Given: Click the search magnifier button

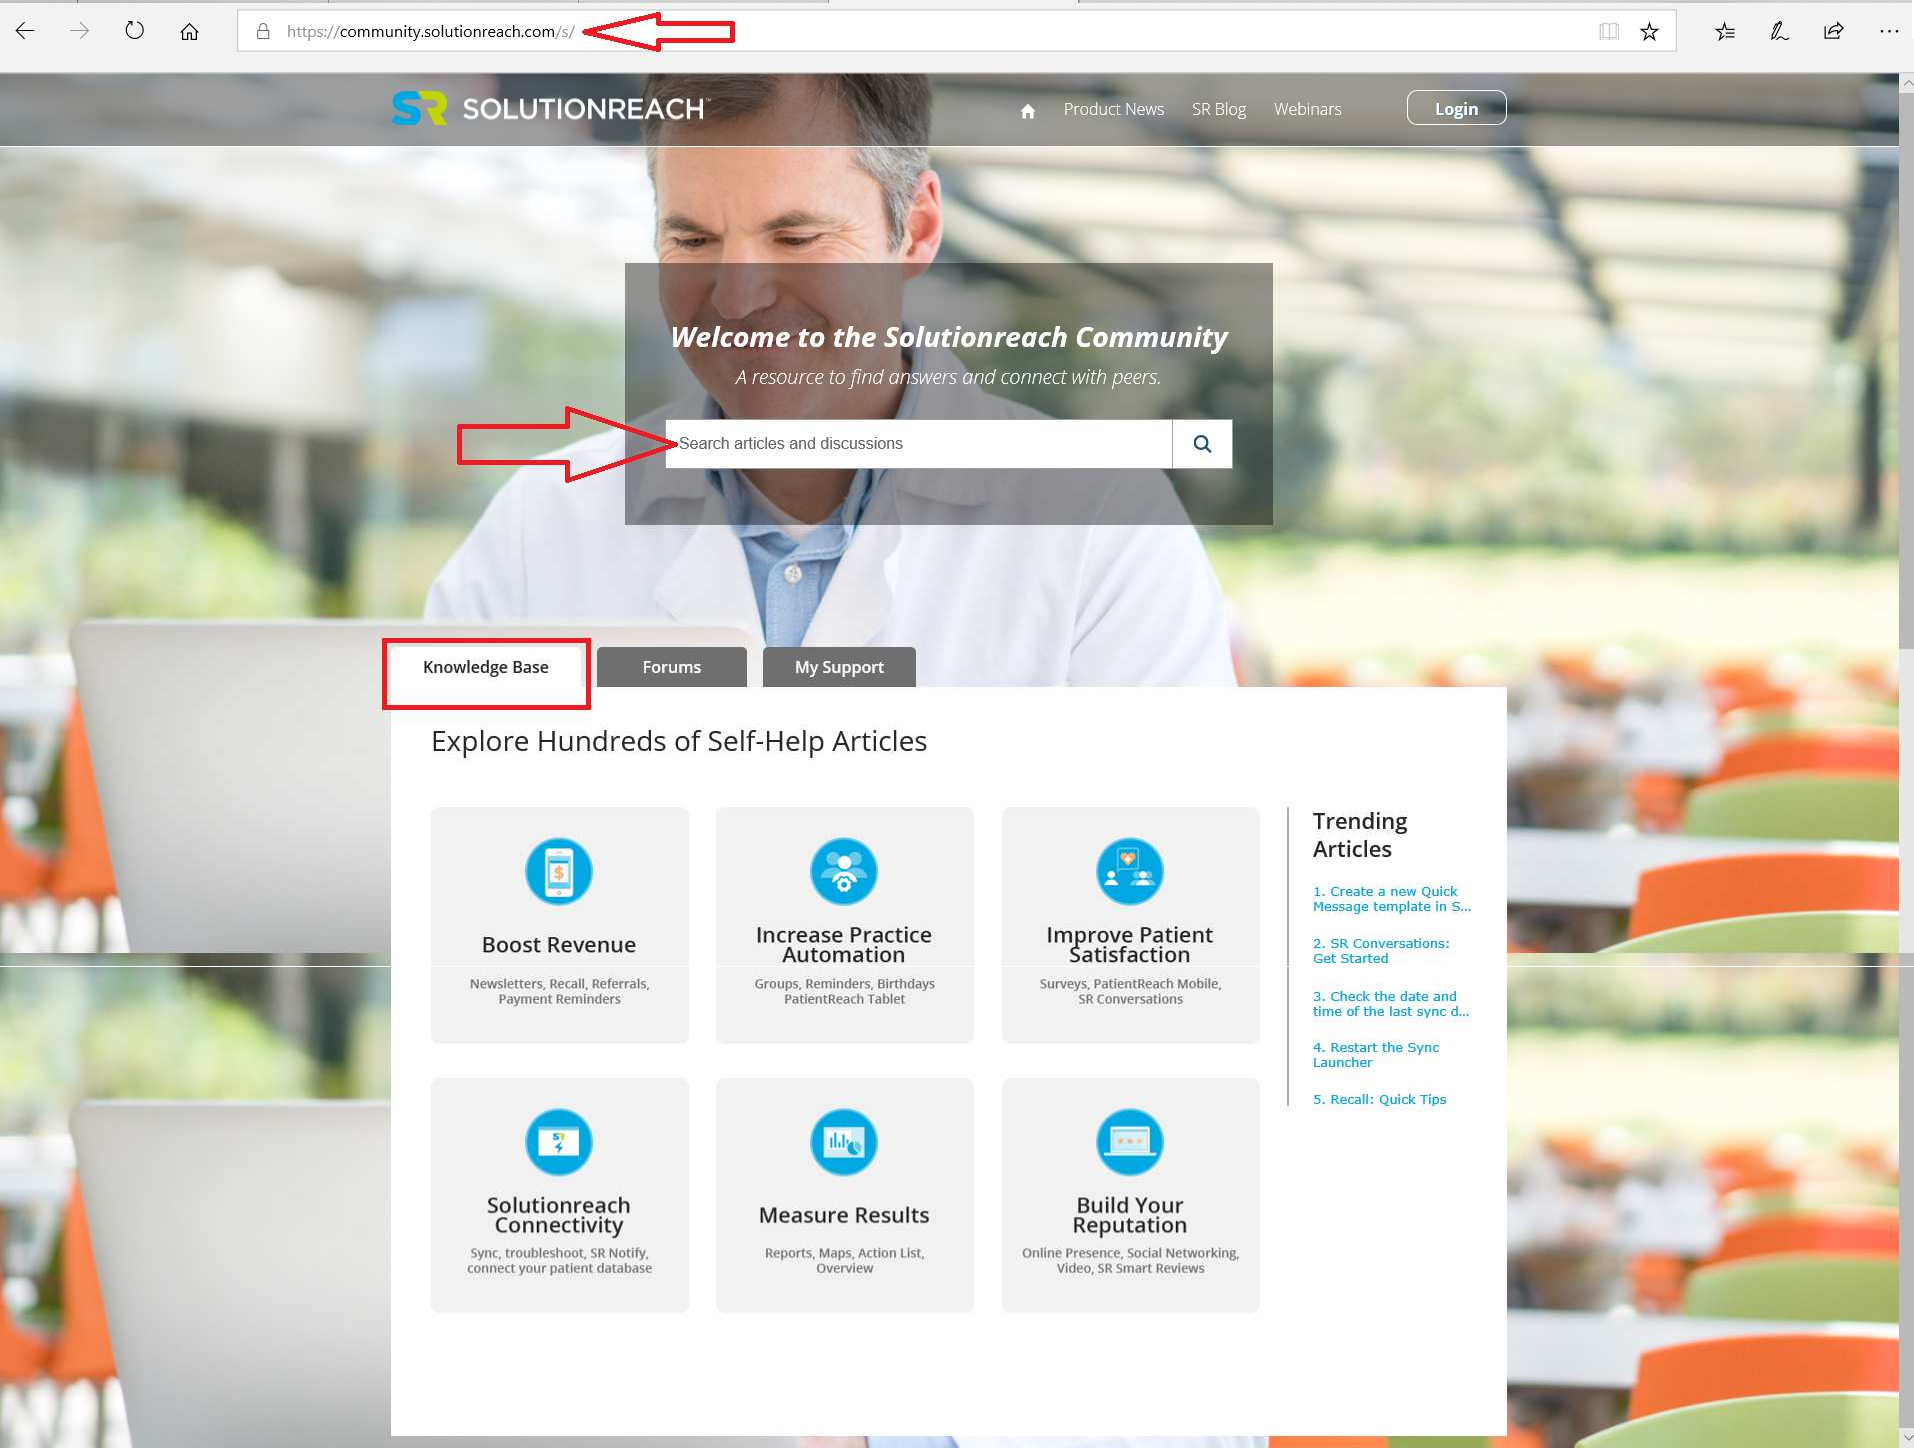Looking at the screenshot, I should pyautogui.click(x=1202, y=443).
